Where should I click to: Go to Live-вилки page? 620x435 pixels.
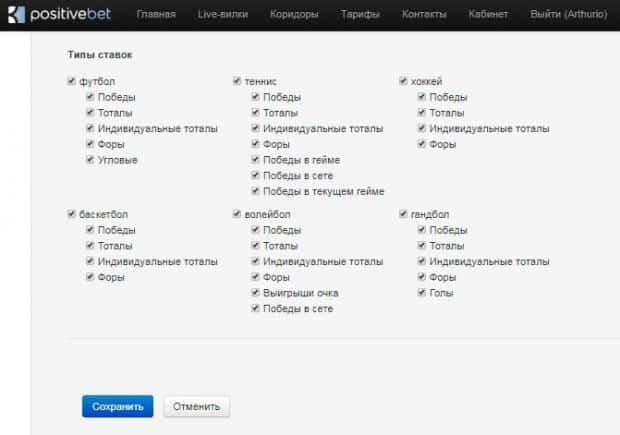[x=222, y=15]
